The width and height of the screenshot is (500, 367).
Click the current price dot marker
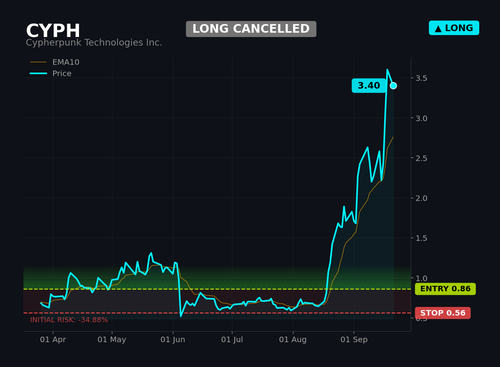[x=393, y=86]
